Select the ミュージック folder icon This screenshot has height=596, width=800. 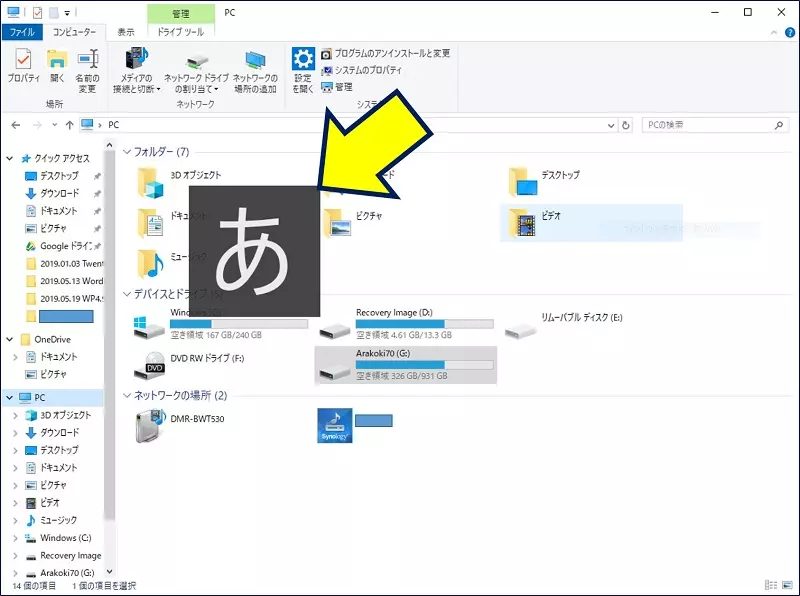click(150, 263)
